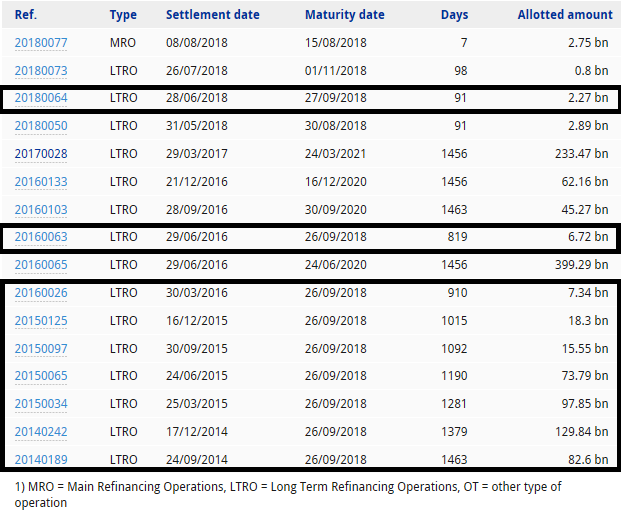Open the 20180064 LTRO reference link
Image resolution: width=621 pixels, height=515 pixels.
pyautogui.click(x=41, y=98)
